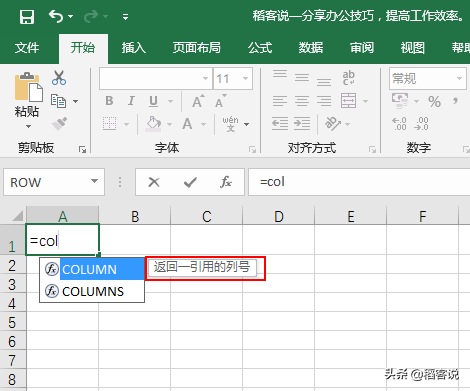Click the Orientation text angle icon
Viewport: 470px width, 391px height.
pyautogui.click(x=333, y=124)
